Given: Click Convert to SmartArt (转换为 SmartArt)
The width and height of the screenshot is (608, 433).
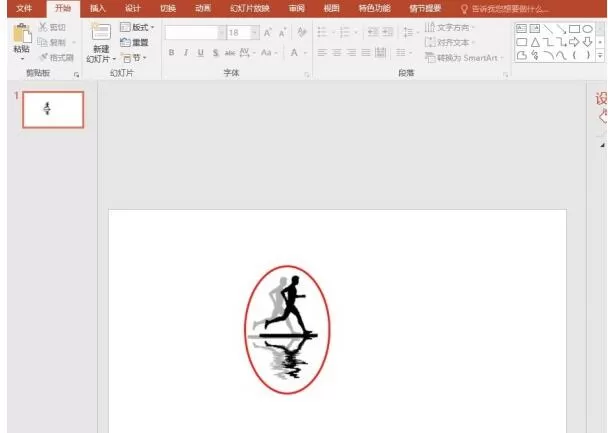Looking at the screenshot, I should (464, 58).
